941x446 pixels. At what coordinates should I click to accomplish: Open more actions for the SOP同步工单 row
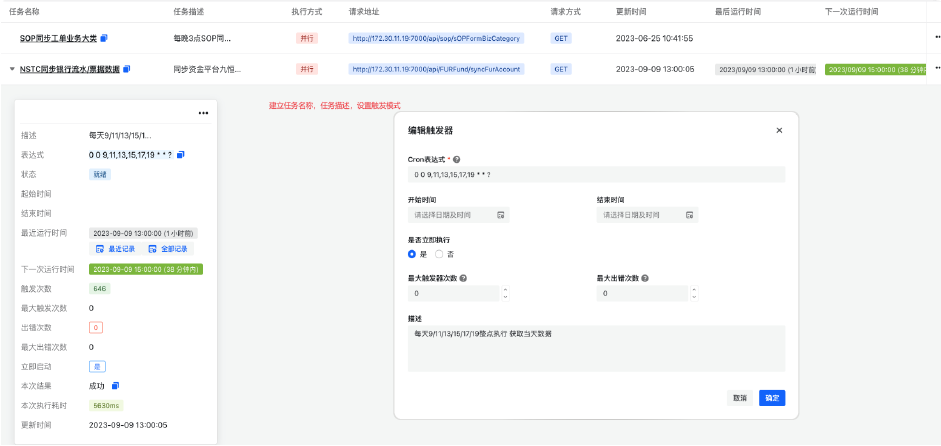pyautogui.click(x=936, y=38)
